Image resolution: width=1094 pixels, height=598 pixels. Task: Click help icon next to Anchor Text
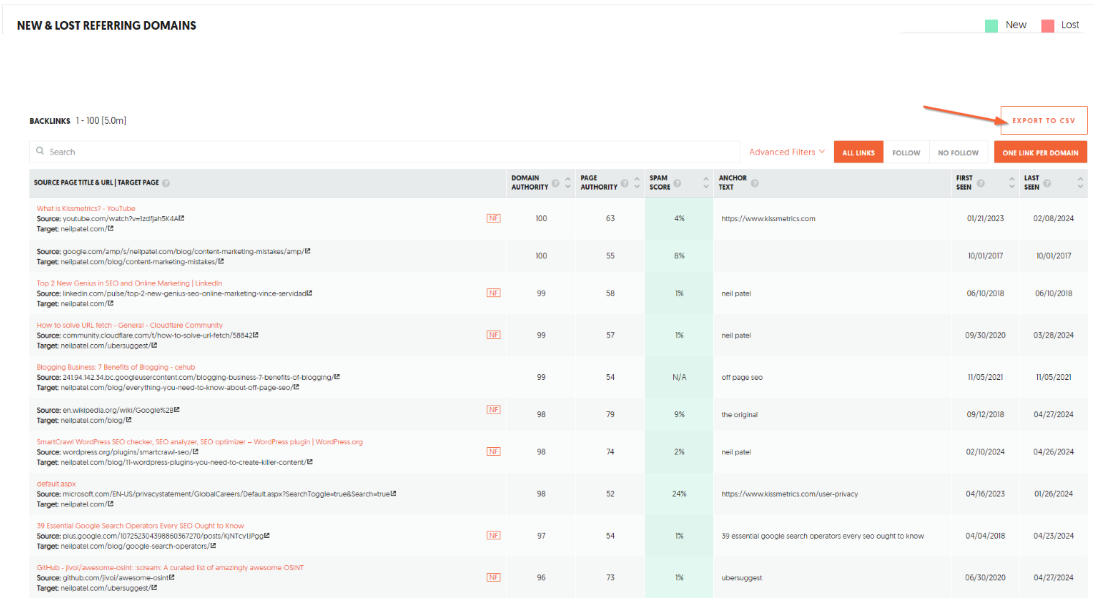tap(755, 183)
